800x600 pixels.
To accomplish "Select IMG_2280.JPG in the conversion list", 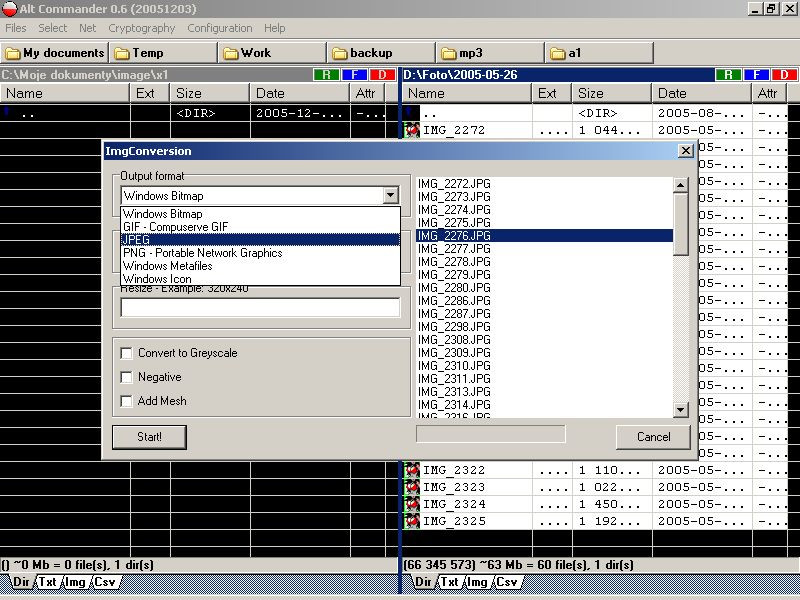I will (544, 288).
